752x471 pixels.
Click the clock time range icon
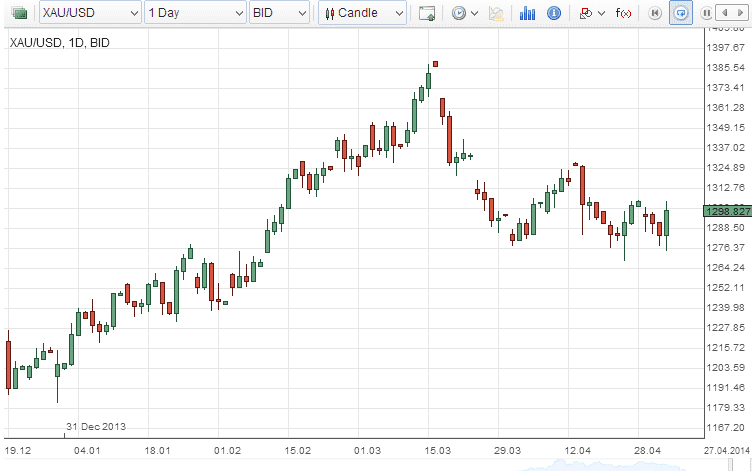click(x=459, y=13)
